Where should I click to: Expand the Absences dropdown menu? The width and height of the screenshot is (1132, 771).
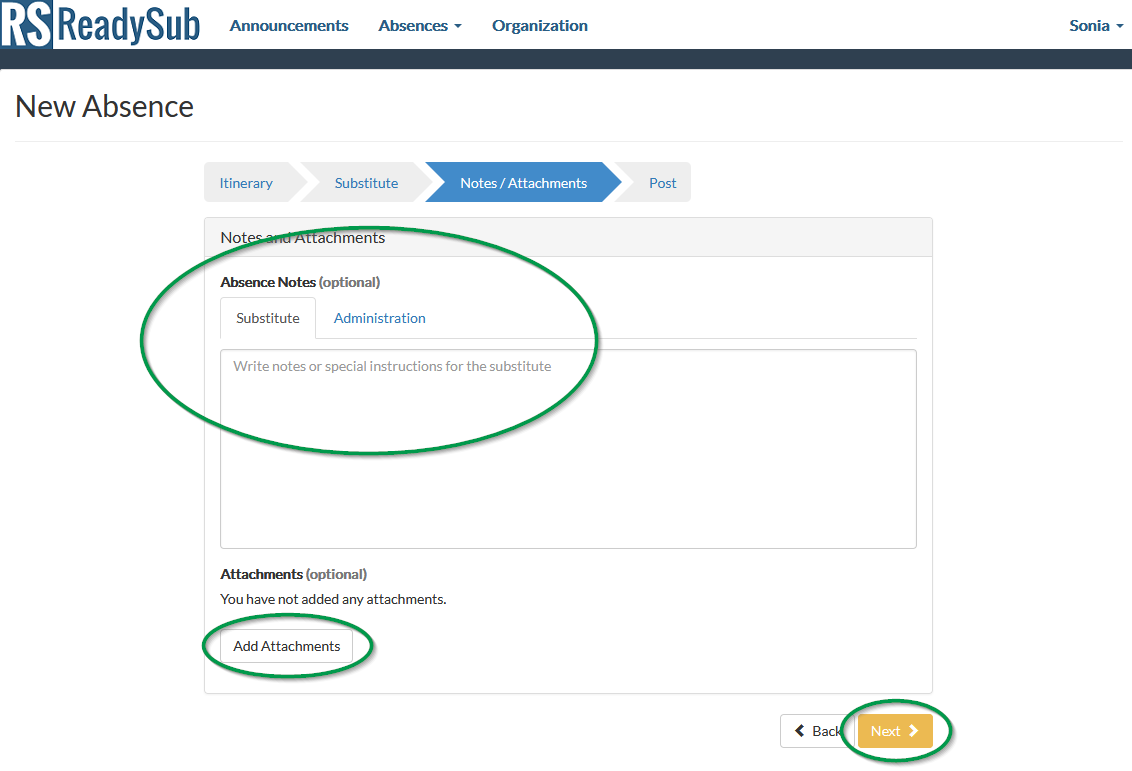point(420,25)
